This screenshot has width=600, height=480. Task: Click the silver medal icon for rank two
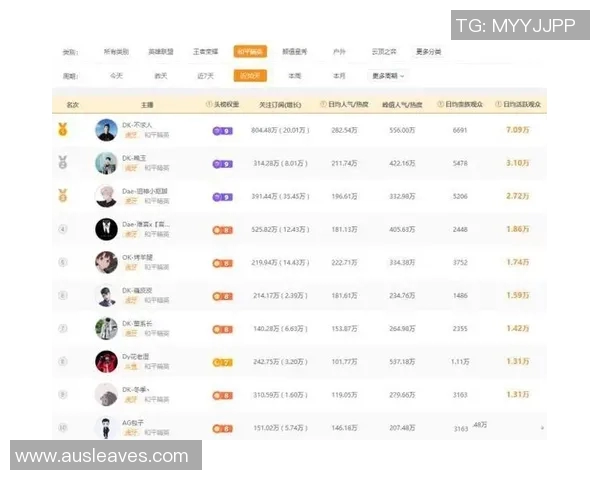click(x=63, y=162)
